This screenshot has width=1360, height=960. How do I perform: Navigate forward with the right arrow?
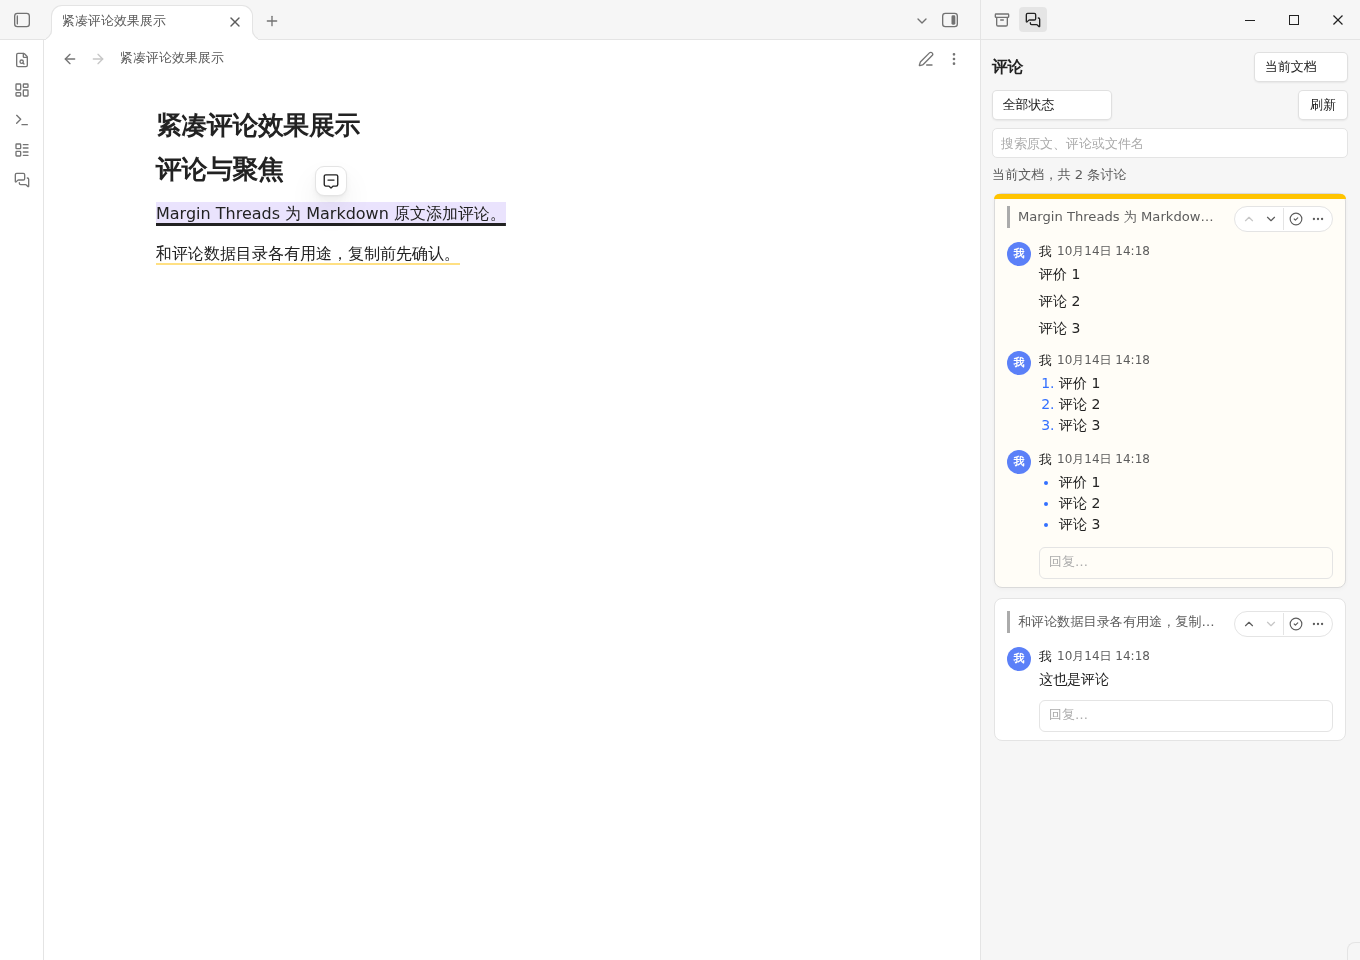tap(98, 59)
